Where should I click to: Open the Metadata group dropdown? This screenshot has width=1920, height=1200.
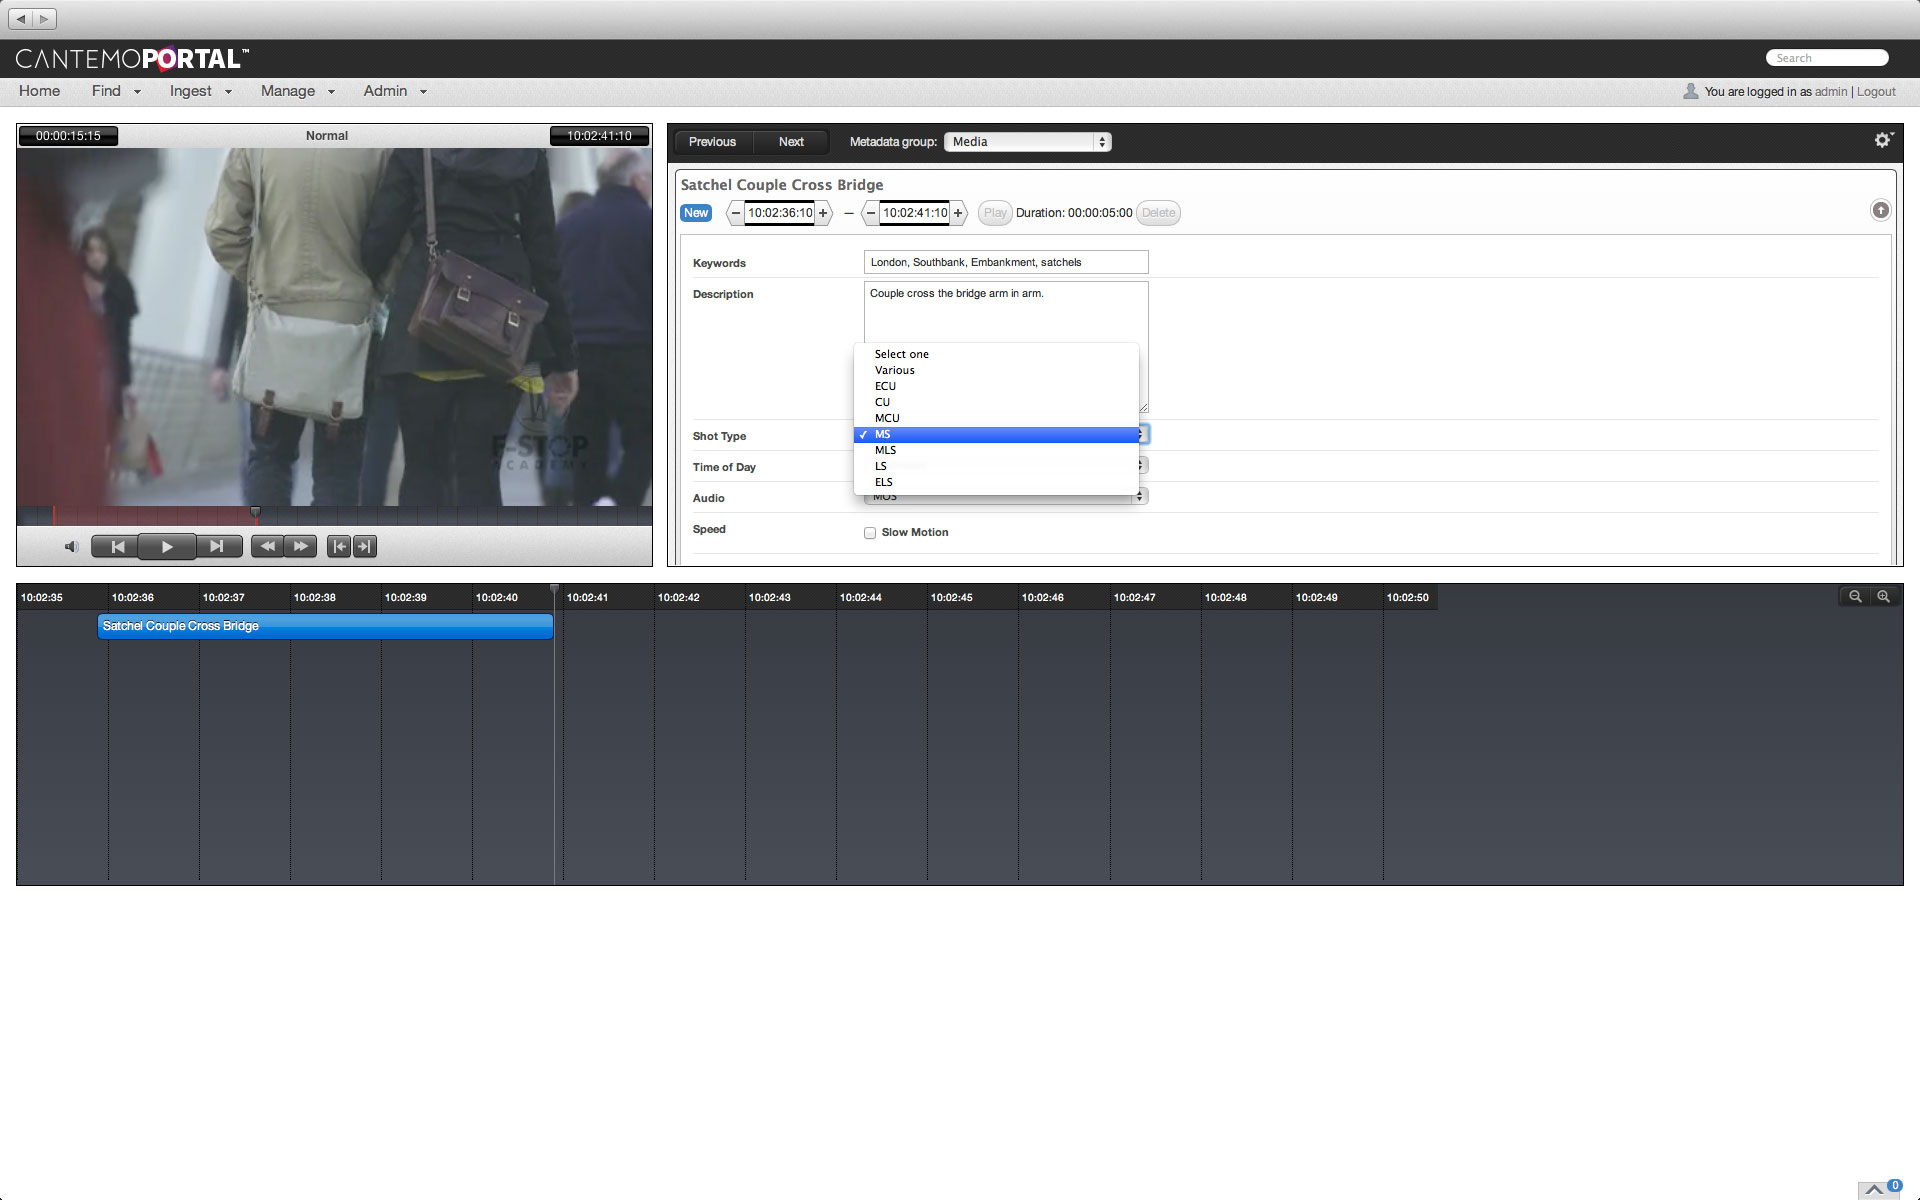point(1027,142)
